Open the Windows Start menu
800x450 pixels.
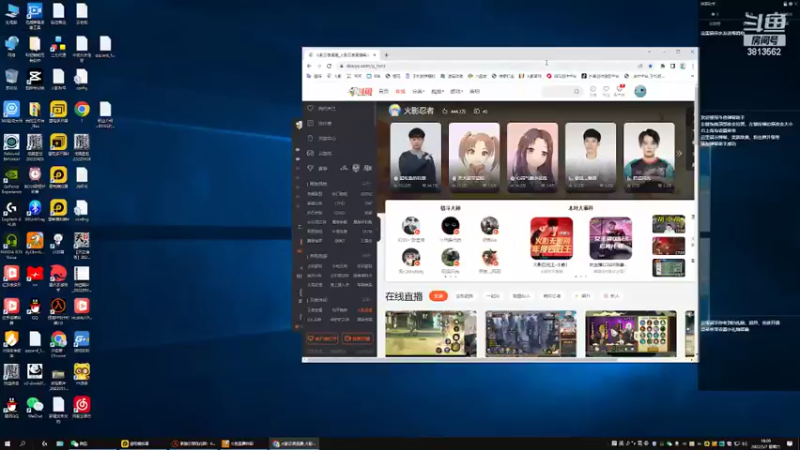7,443
